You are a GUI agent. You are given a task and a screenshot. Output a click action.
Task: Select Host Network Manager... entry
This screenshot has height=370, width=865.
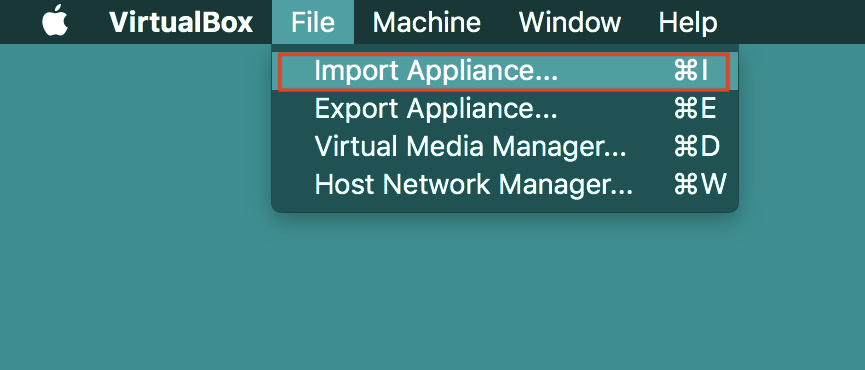505,184
